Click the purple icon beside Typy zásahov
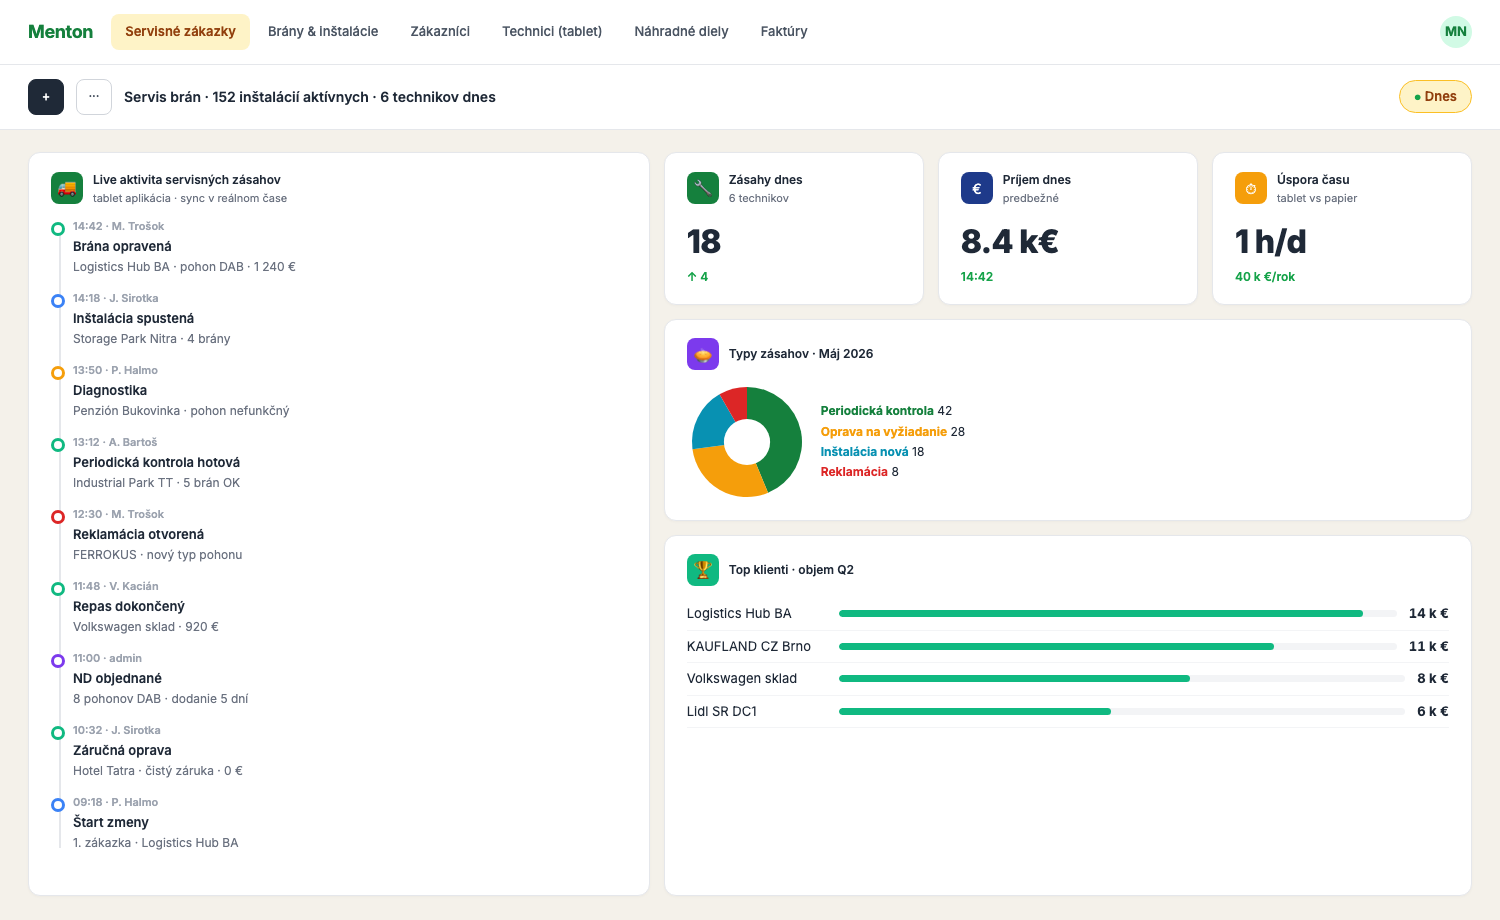 (x=703, y=354)
